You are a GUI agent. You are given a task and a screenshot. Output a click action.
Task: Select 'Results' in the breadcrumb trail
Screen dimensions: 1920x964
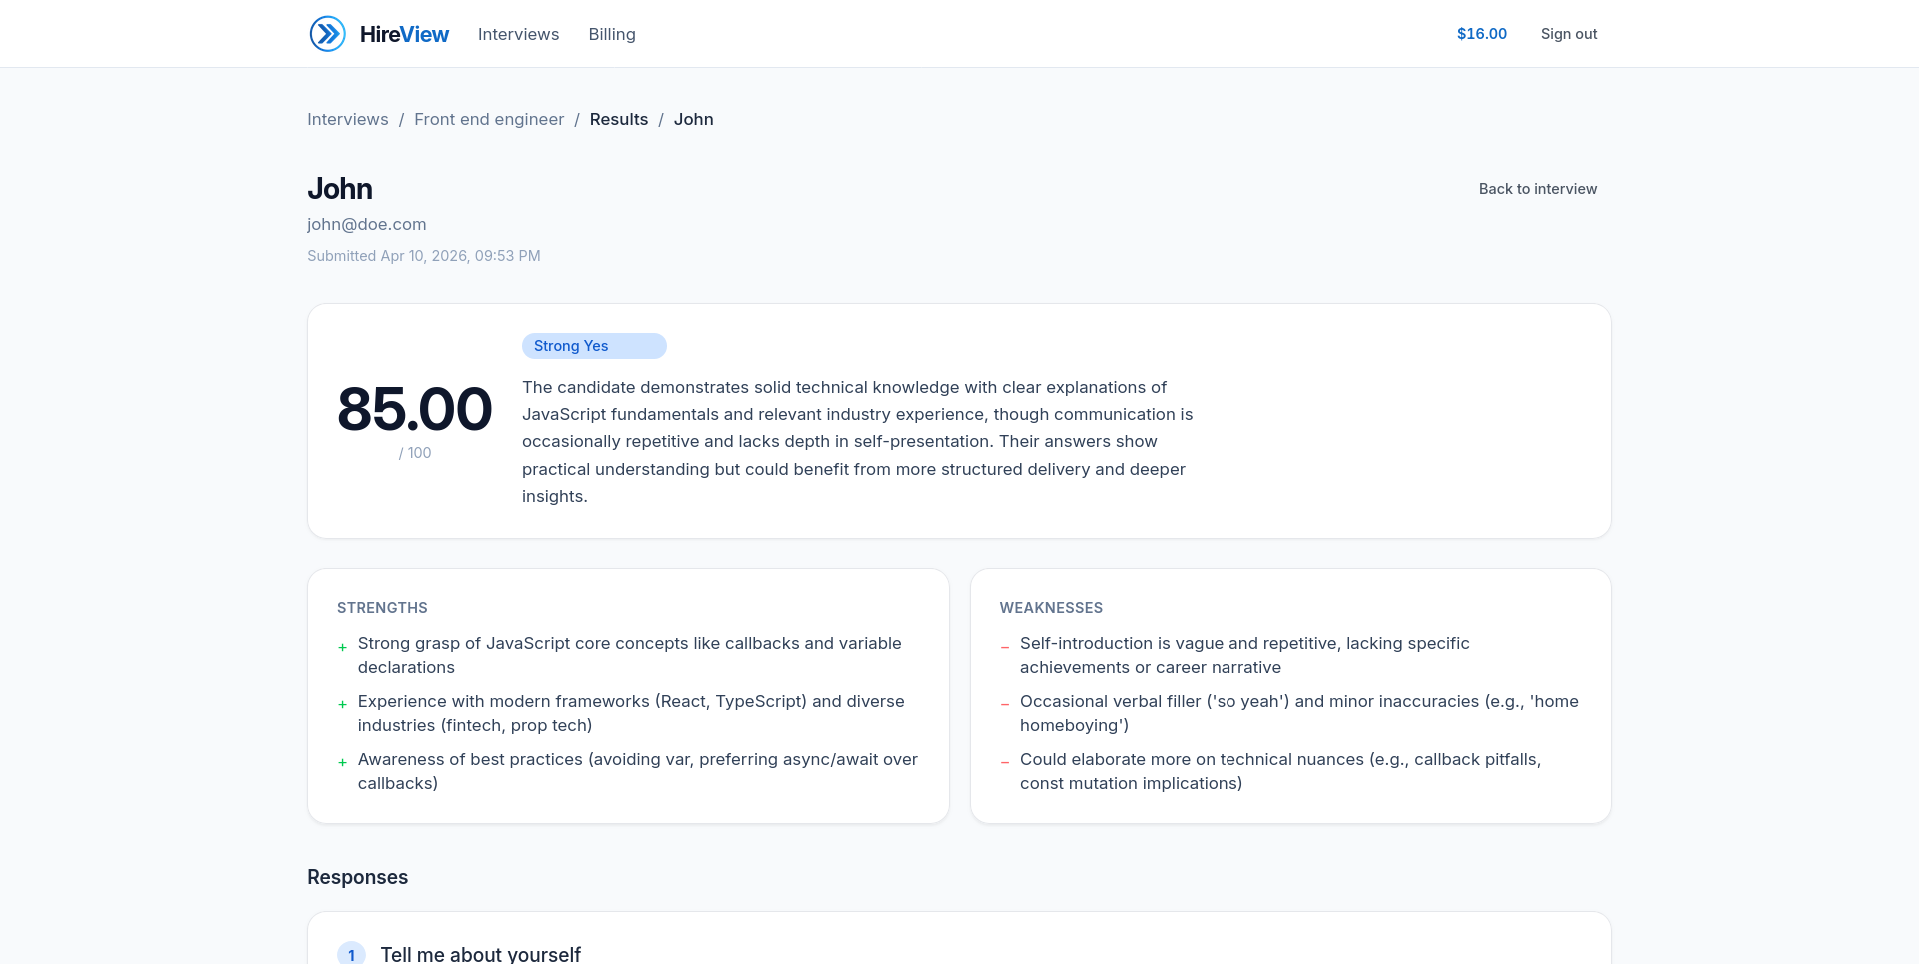point(618,119)
